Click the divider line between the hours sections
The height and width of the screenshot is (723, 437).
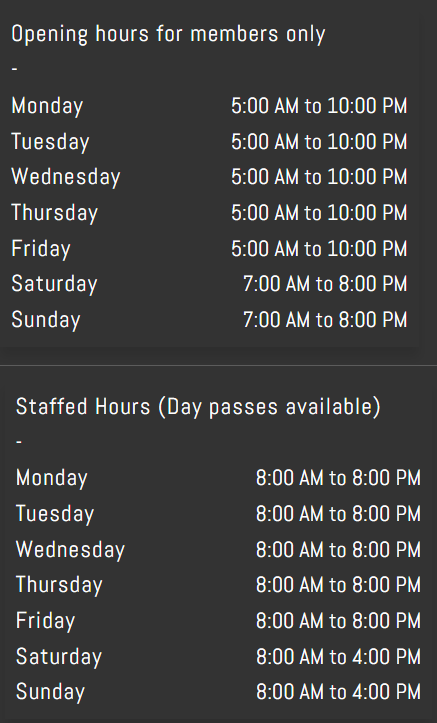[218, 366]
